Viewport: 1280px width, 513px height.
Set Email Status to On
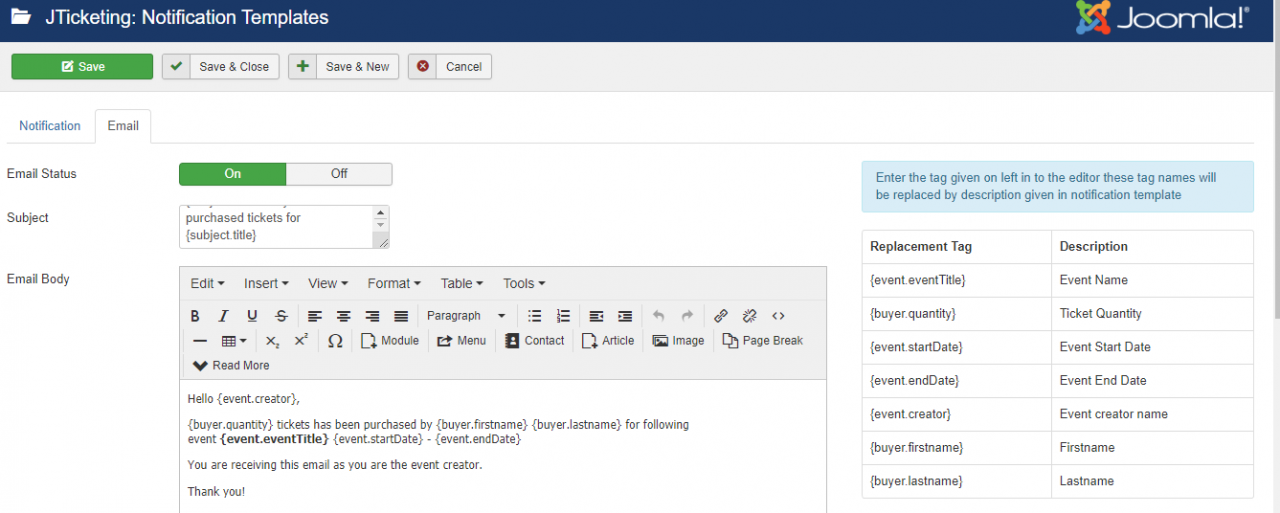[x=233, y=174]
